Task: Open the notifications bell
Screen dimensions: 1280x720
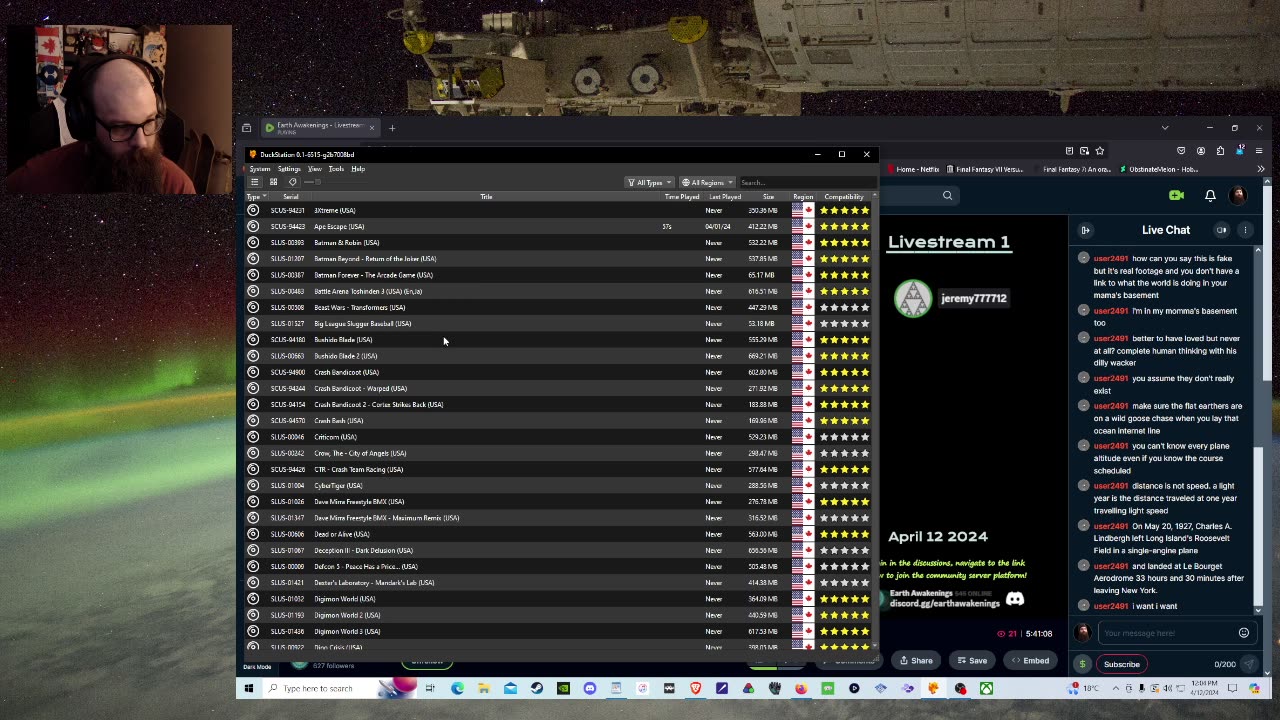Action: click(x=1210, y=196)
